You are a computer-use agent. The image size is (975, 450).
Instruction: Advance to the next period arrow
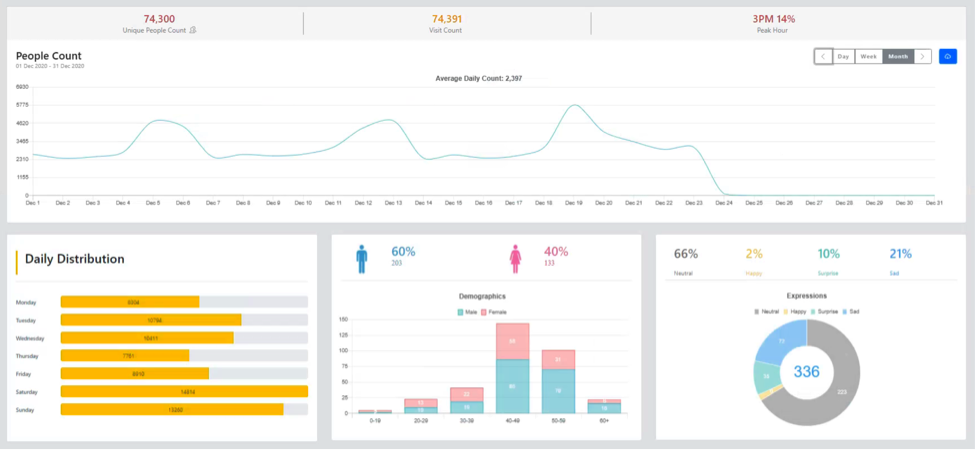[x=922, y=57]
